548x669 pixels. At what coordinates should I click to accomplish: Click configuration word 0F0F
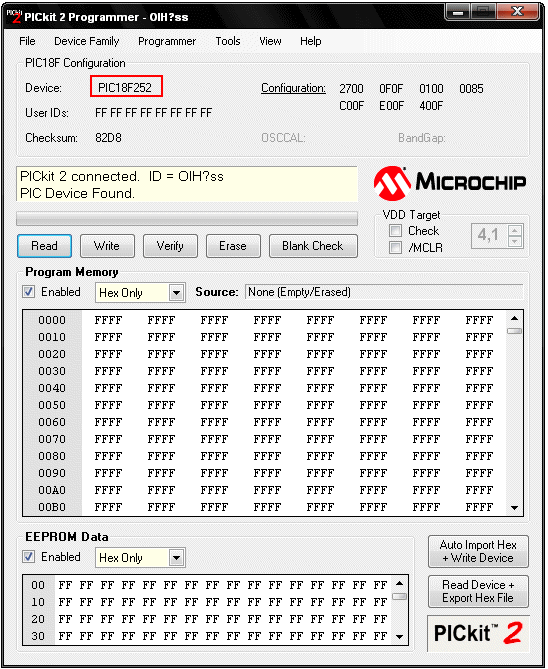tap(391, 89)
